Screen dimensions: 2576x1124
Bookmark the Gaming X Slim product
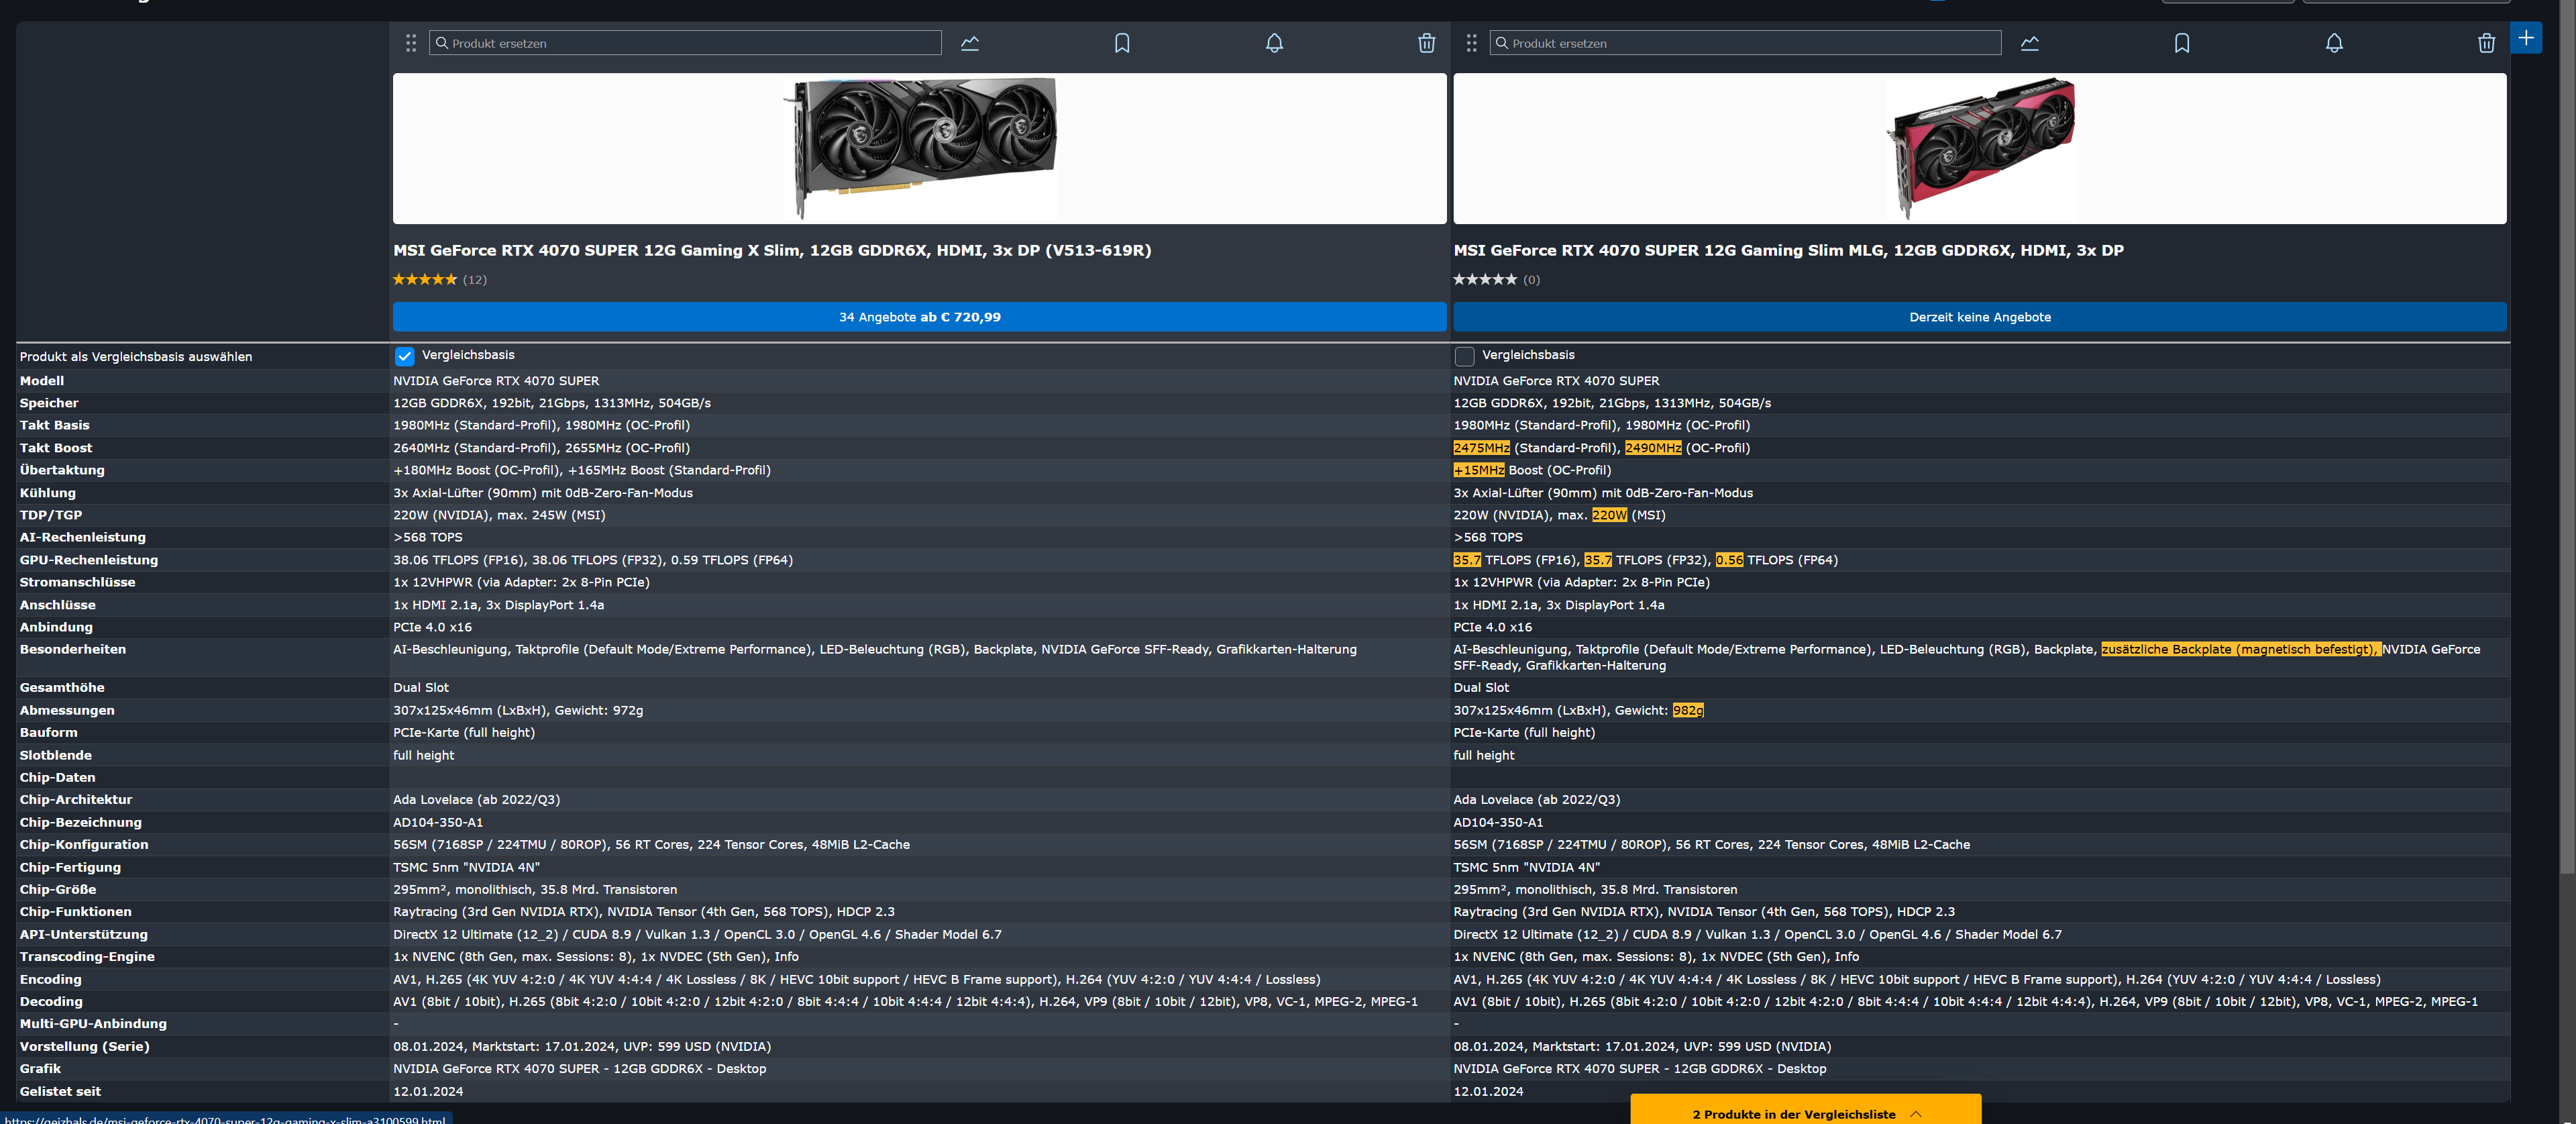[x=1122, y=43]
